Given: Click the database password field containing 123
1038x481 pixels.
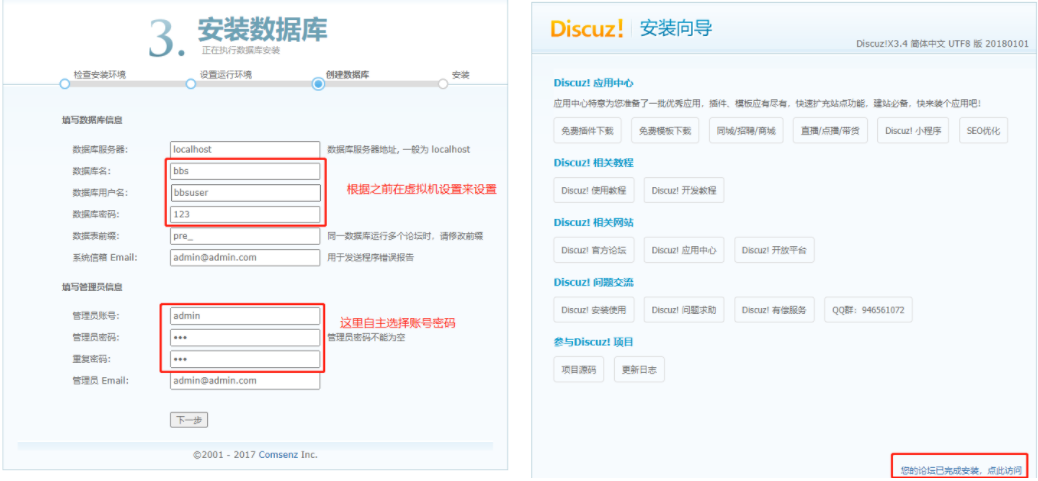Looking at the screenshot, I should pyautogui.click(x=245, y=214).
